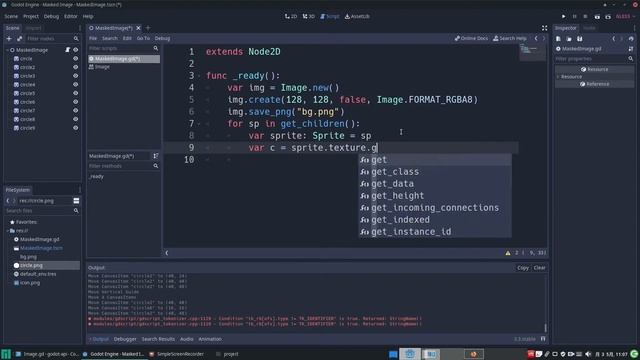Add a new scene tab
The height and width of the screenshot is (360, 640).
click(148, 28)
